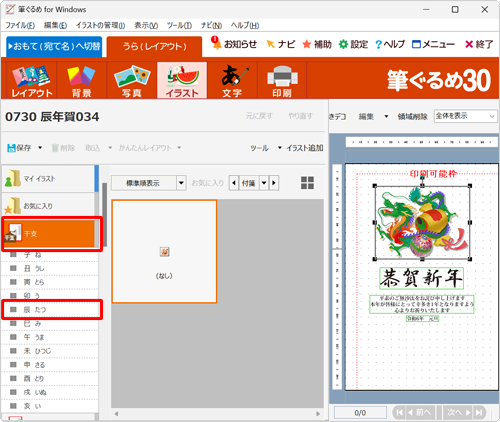Viewport: 500px width, 422px height.
Task: Click the 次へ next page button
Action: pos(458,412)
